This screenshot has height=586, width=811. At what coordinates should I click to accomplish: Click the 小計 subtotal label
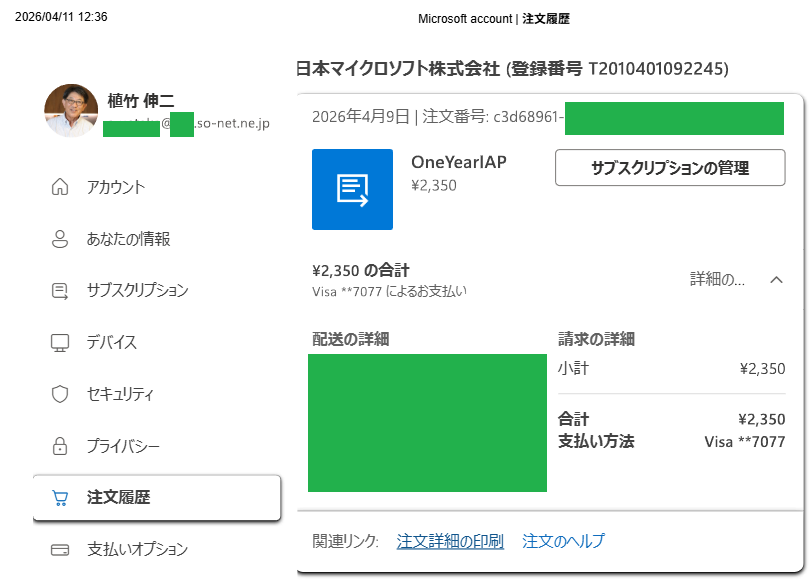(574, 368)
